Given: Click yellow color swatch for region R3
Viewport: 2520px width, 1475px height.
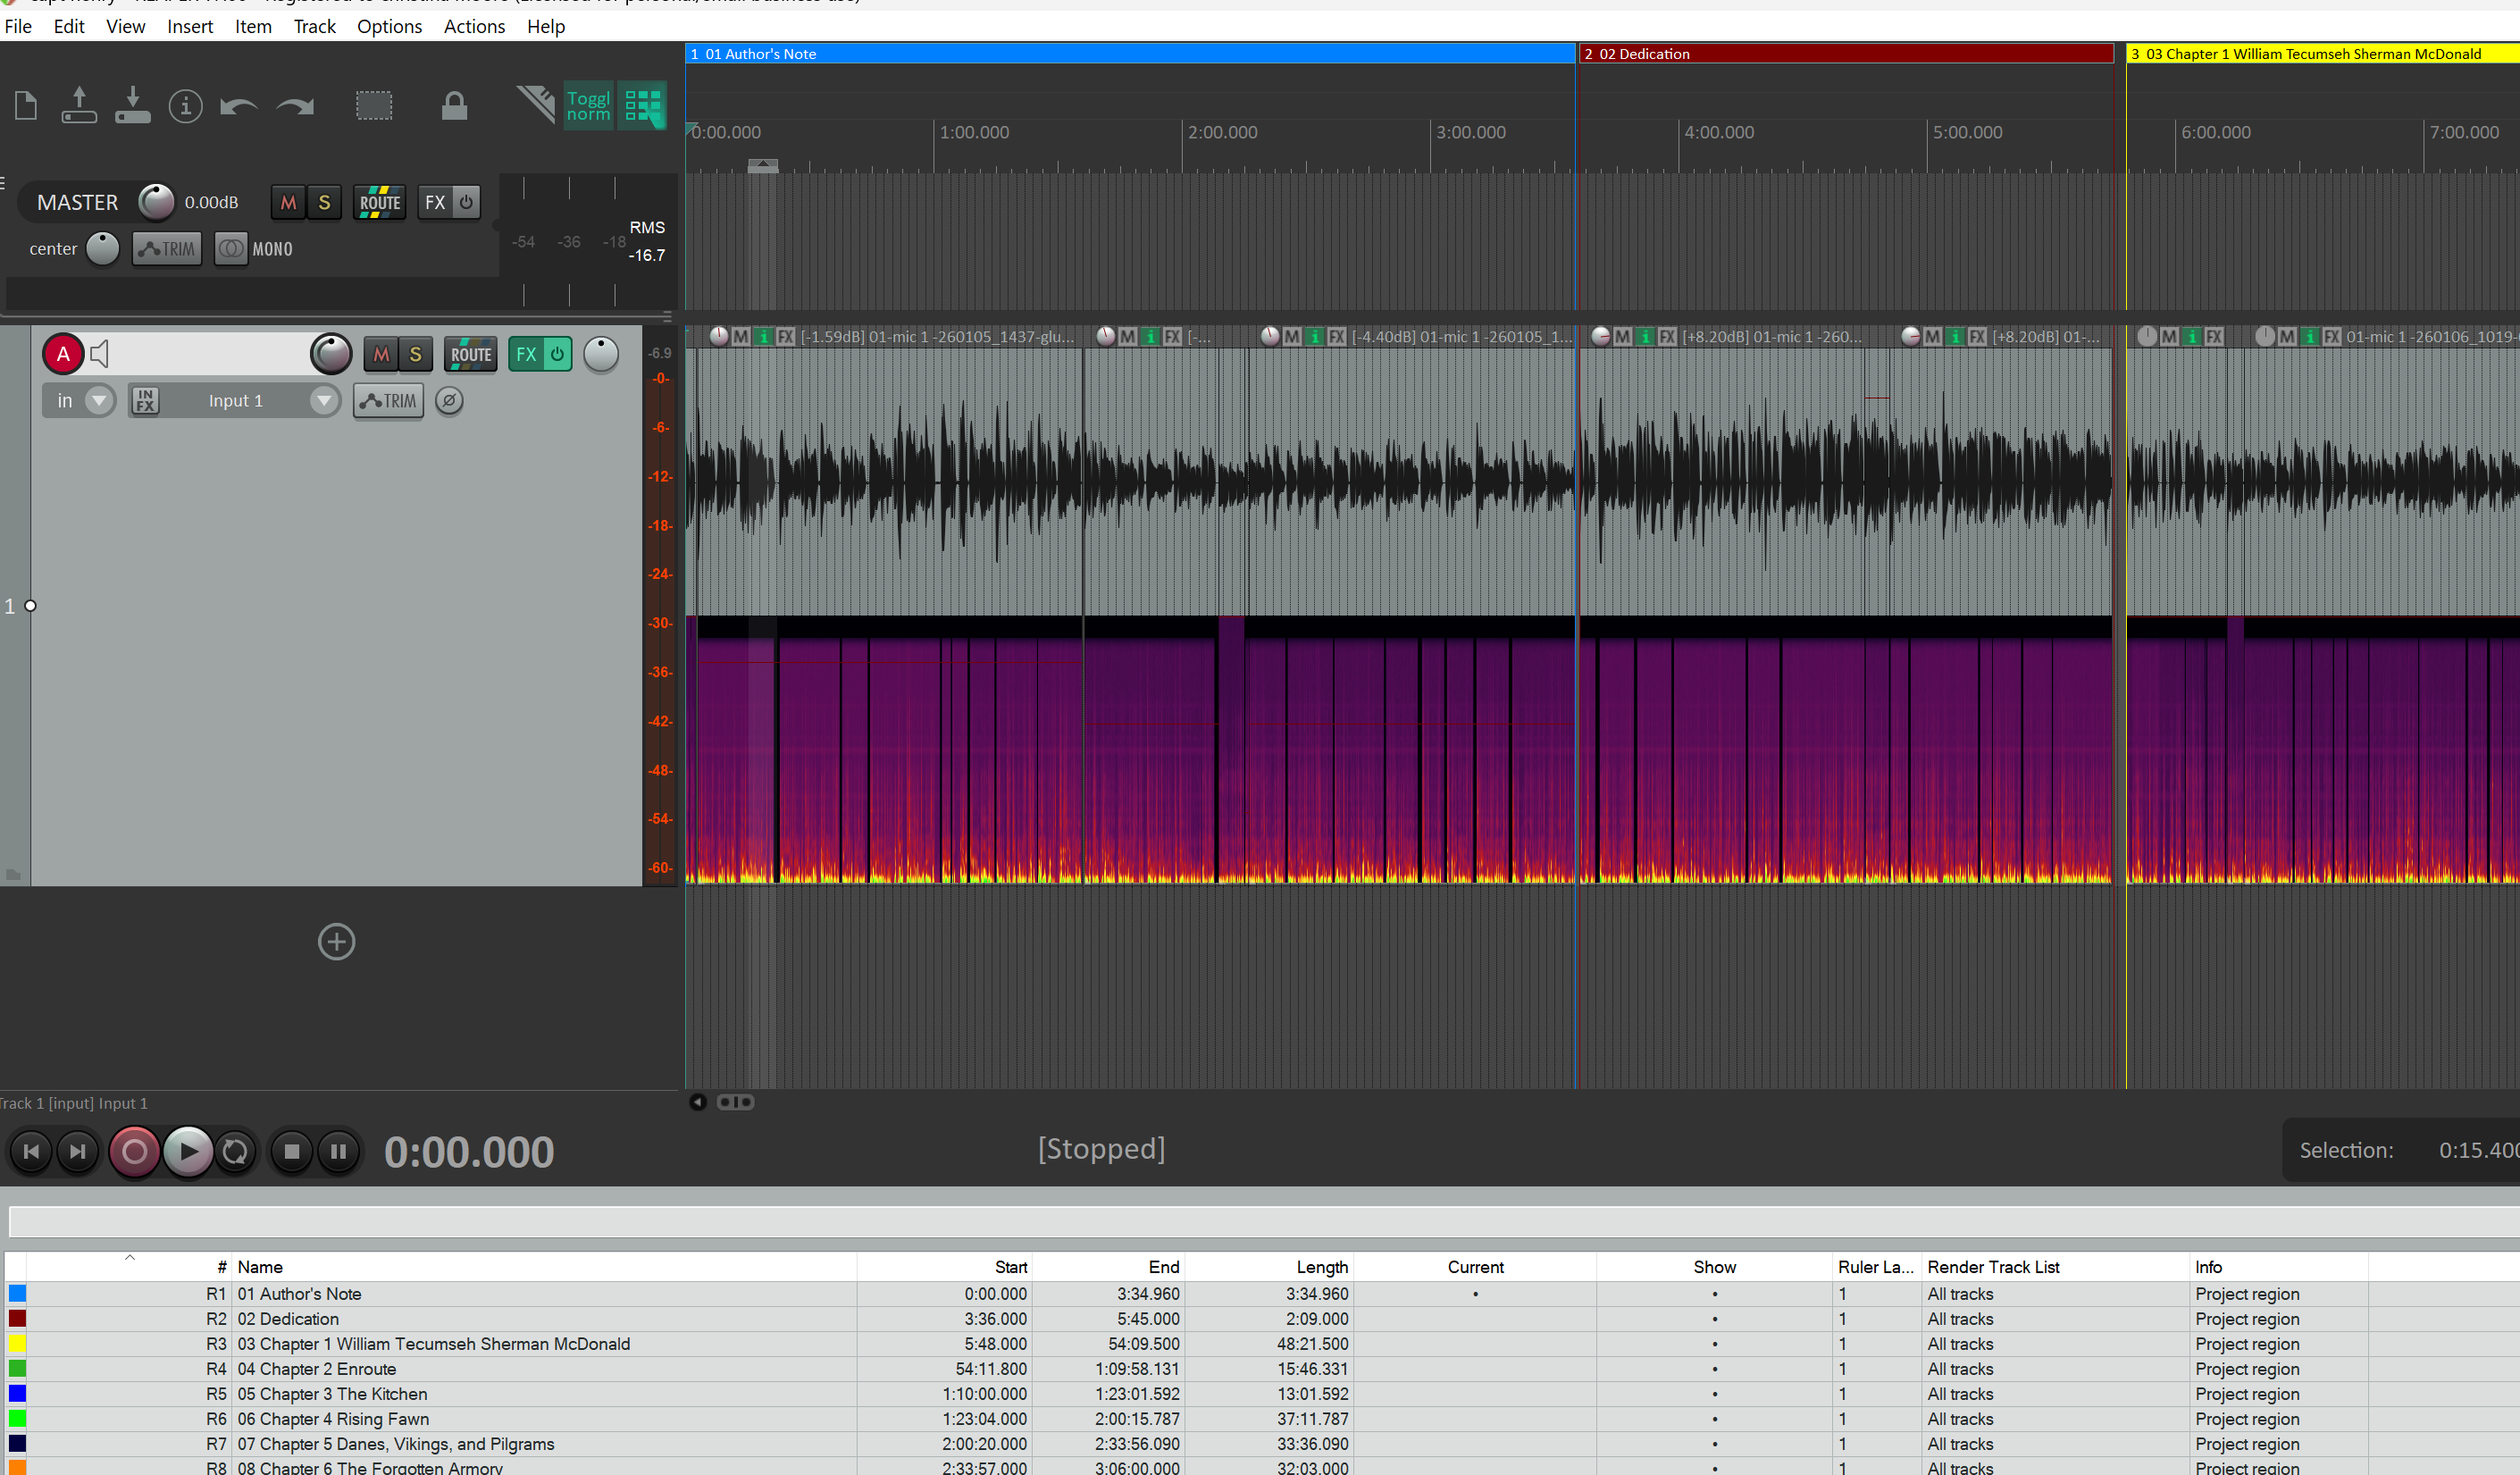Looking at the screenshot, I should point(17,1344).
